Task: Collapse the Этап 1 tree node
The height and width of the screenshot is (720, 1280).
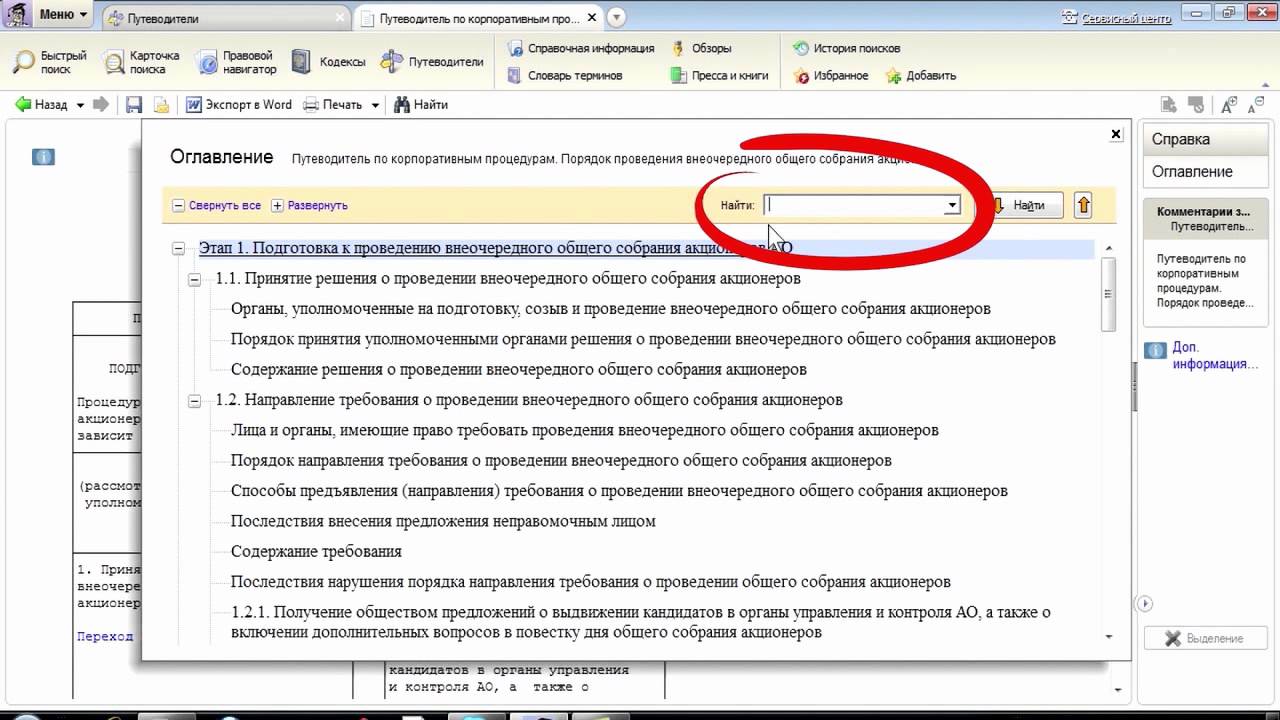Action: (178, 248)
